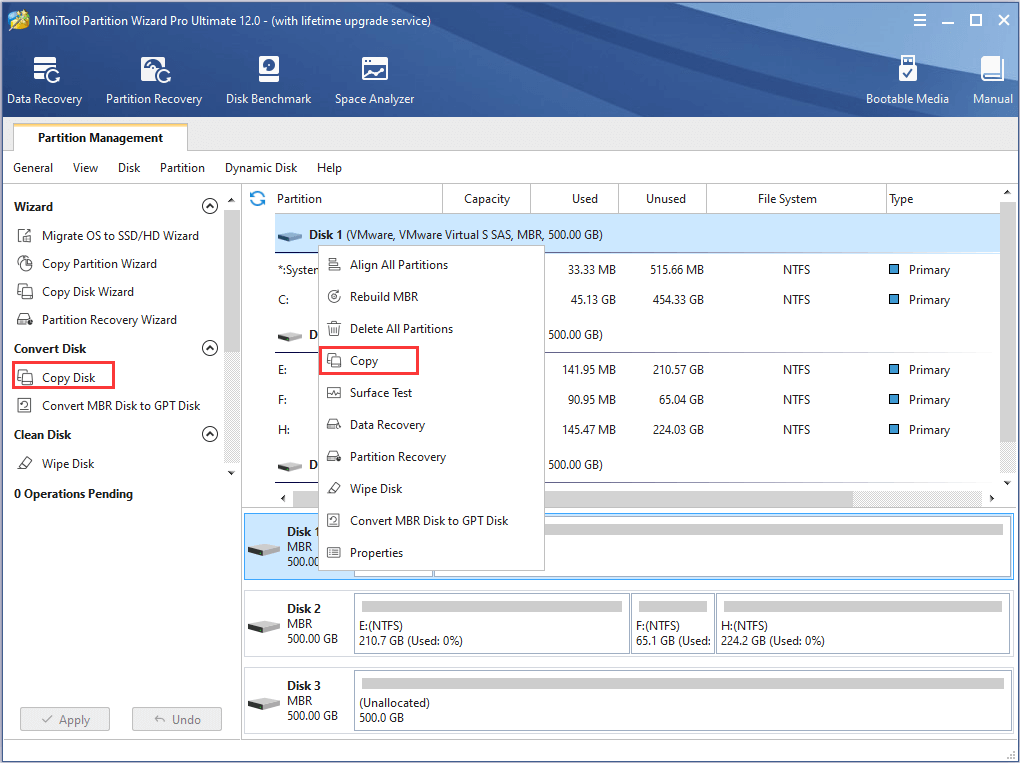
Task: Collapse the Convert Disk section
Action: (x=210, y=349)
